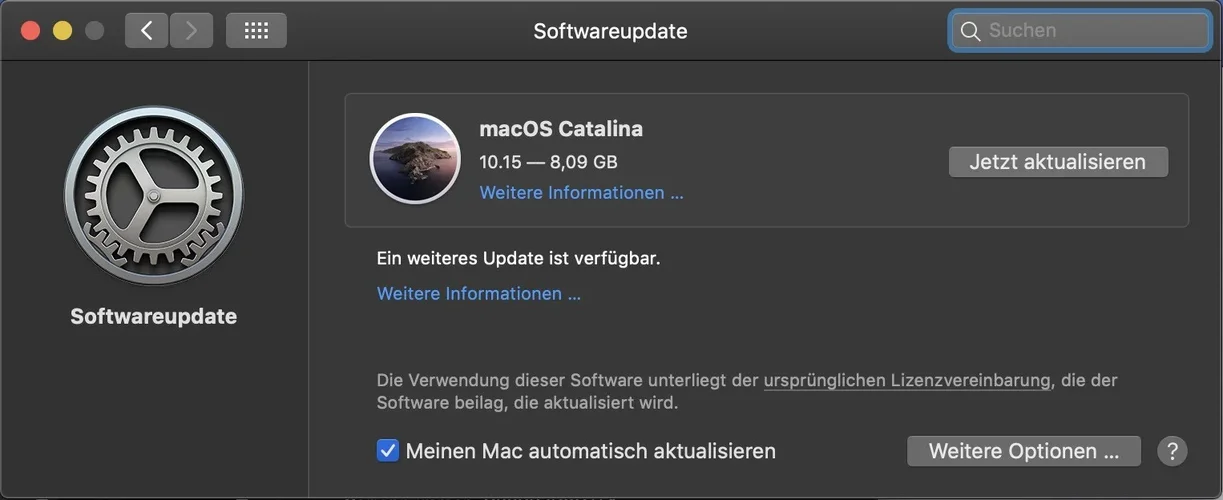Viewport: 1223px width, 500px height.
Task: Click 'Ein weiteres Update ist verfügbar.' text
Action: click(x=518, y=258)
